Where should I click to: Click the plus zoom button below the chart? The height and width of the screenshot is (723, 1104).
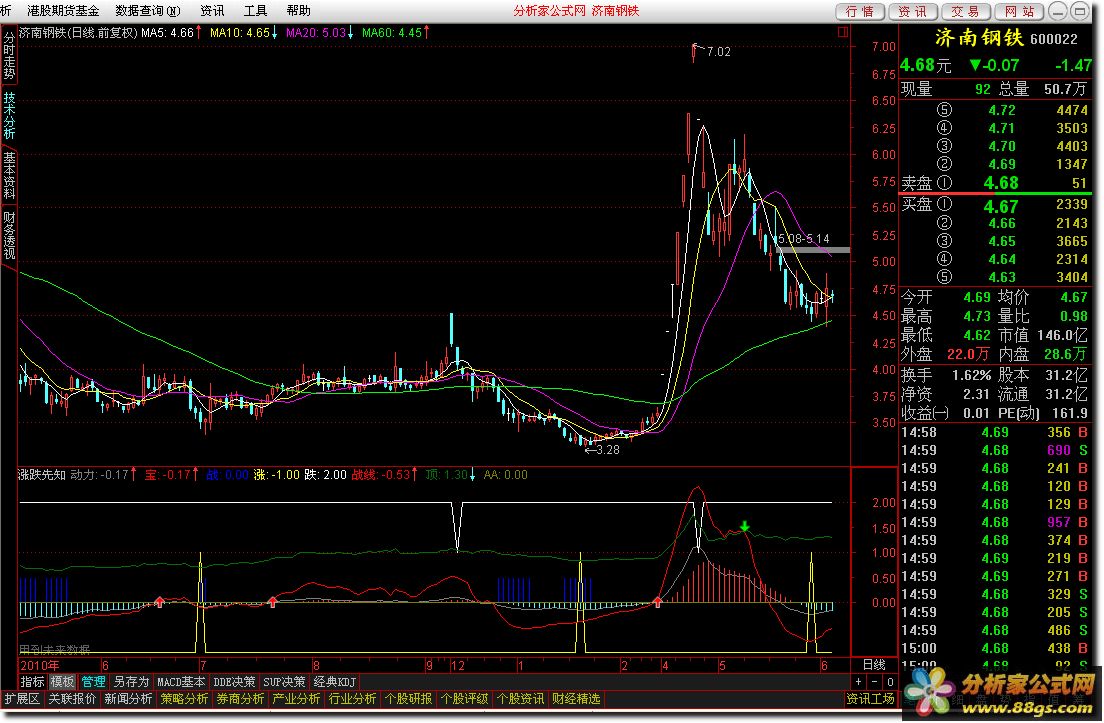pyautogui.click(x=858, y=681)
